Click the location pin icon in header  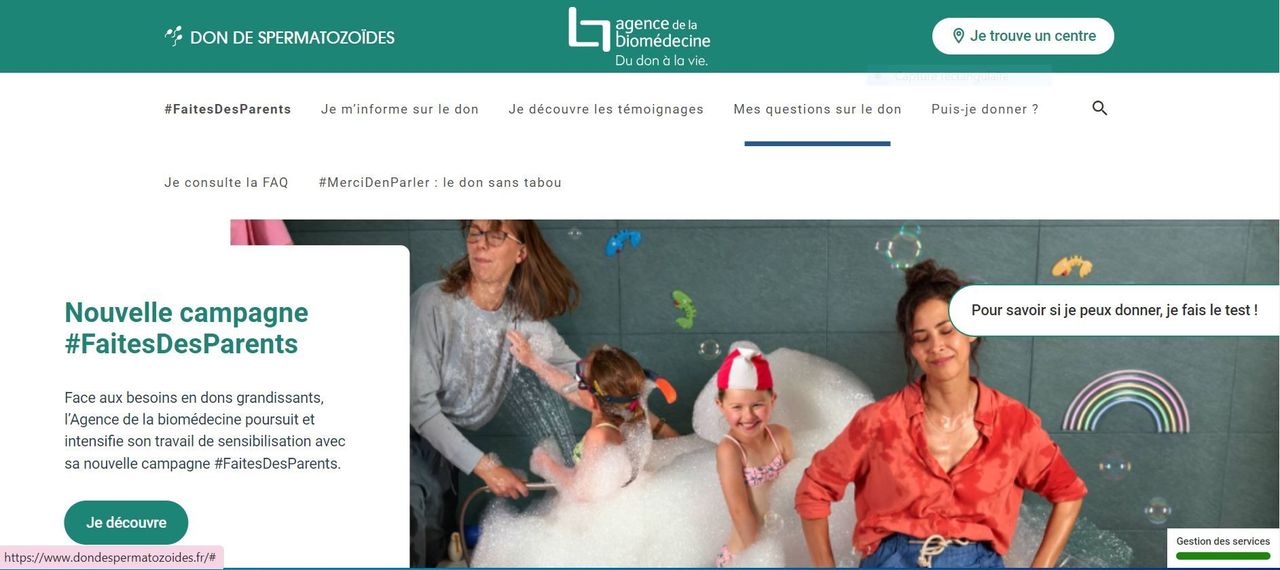958,36
